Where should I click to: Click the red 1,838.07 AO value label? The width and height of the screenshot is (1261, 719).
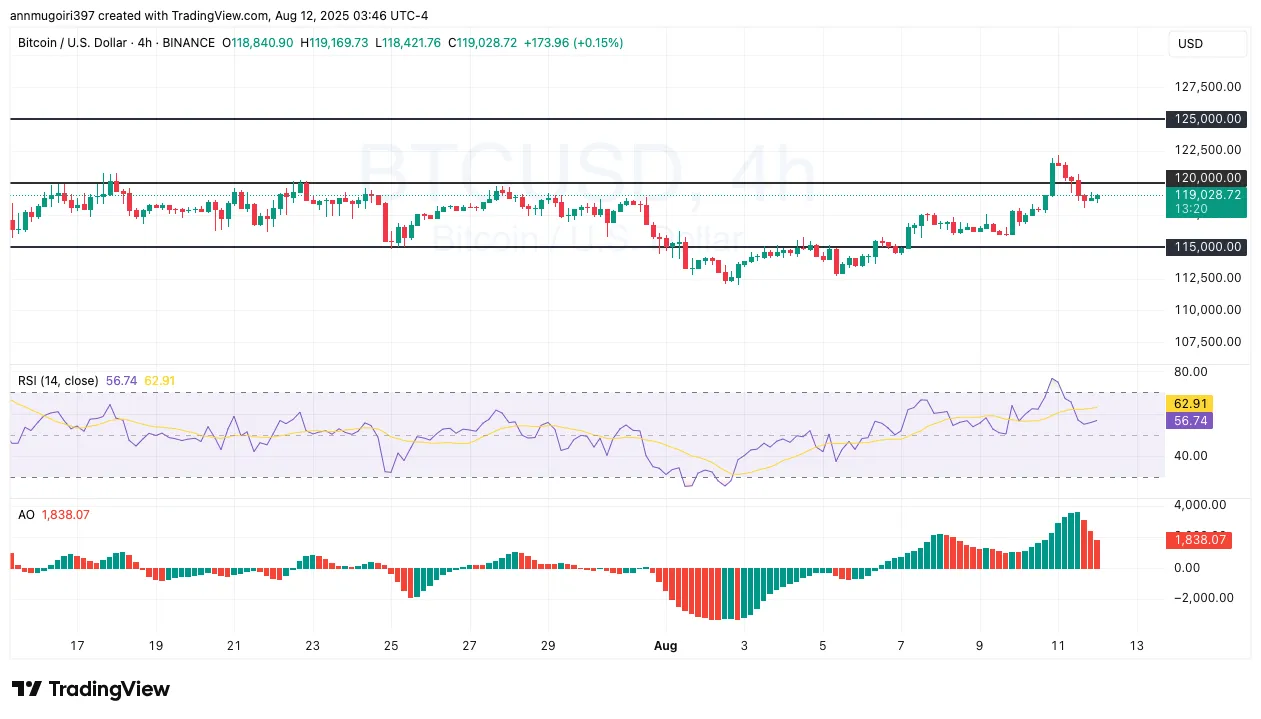point(1197,540)
